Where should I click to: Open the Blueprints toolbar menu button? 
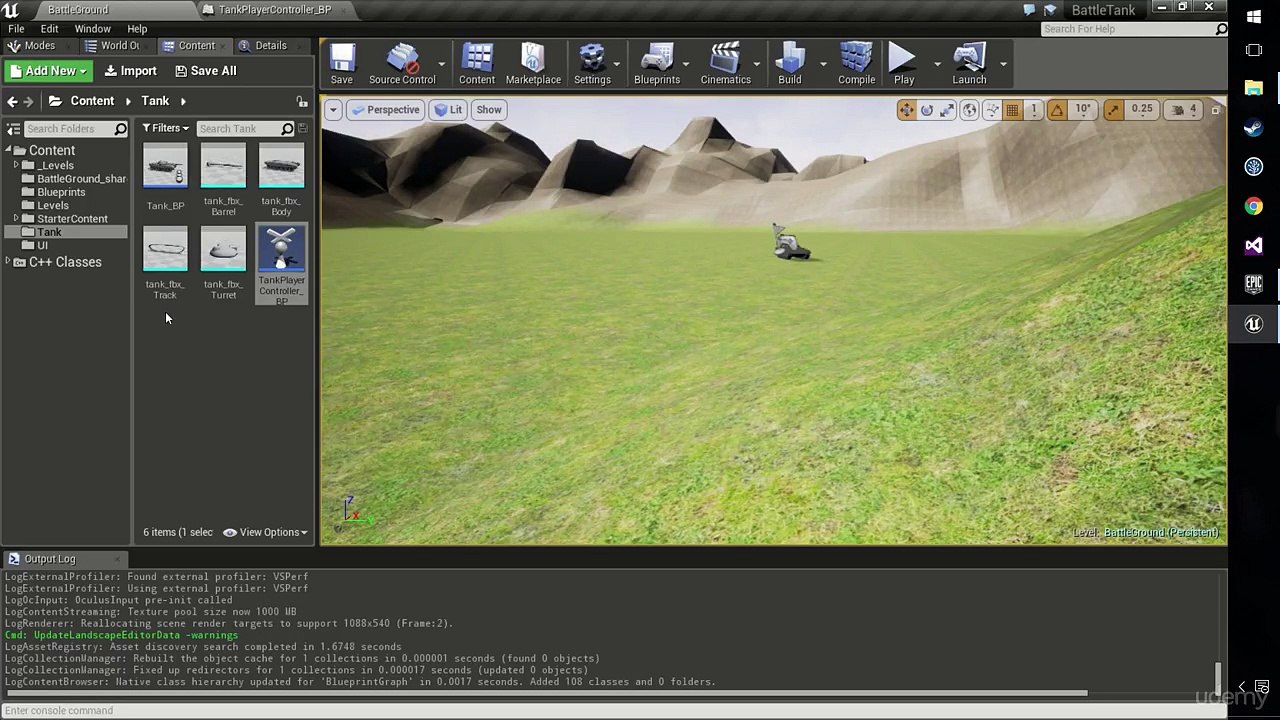click(657, 64)
